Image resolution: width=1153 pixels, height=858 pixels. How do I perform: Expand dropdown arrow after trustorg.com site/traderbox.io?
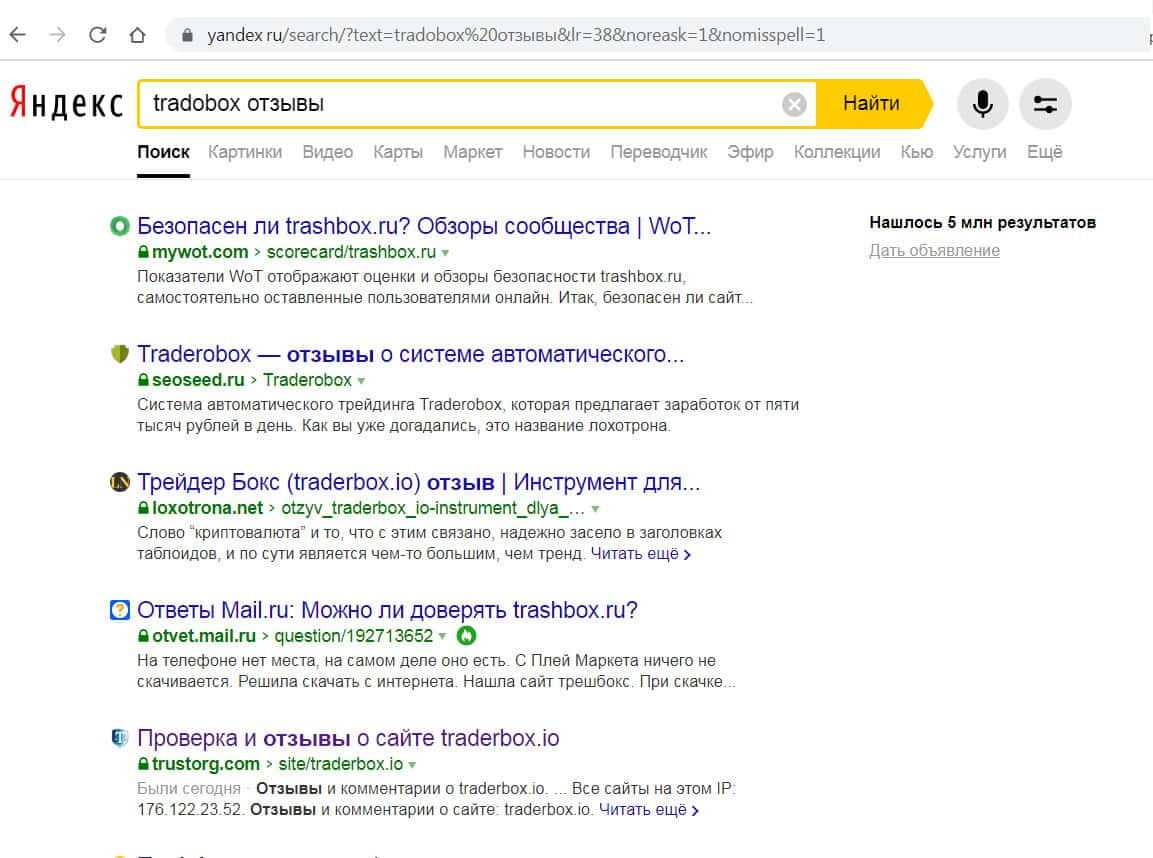tap(413, 765)
